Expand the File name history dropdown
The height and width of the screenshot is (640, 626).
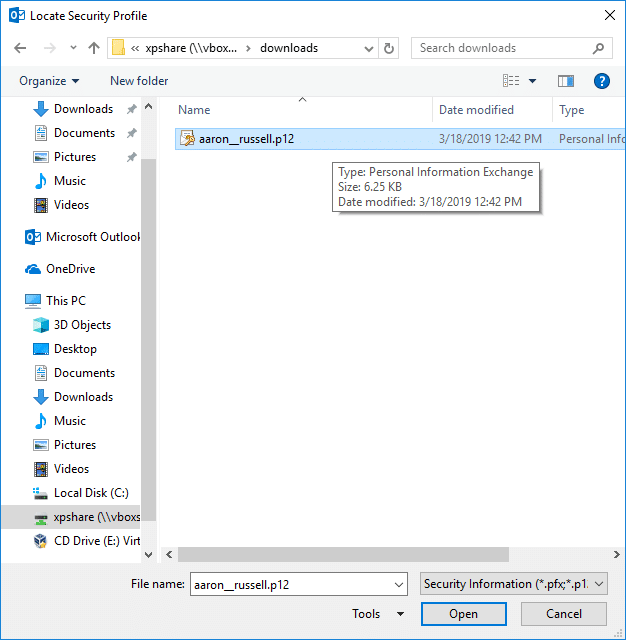click(x=399, y=584)
